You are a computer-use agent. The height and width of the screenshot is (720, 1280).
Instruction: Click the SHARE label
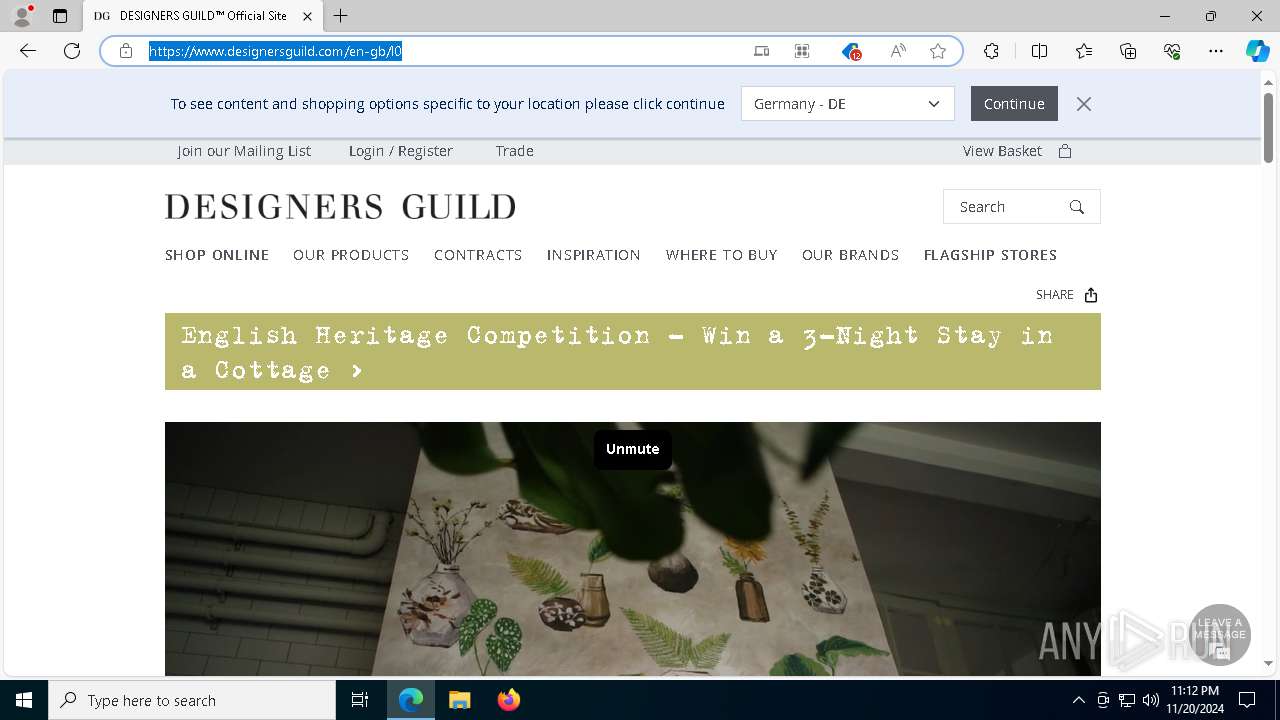tap(1055, 295)
